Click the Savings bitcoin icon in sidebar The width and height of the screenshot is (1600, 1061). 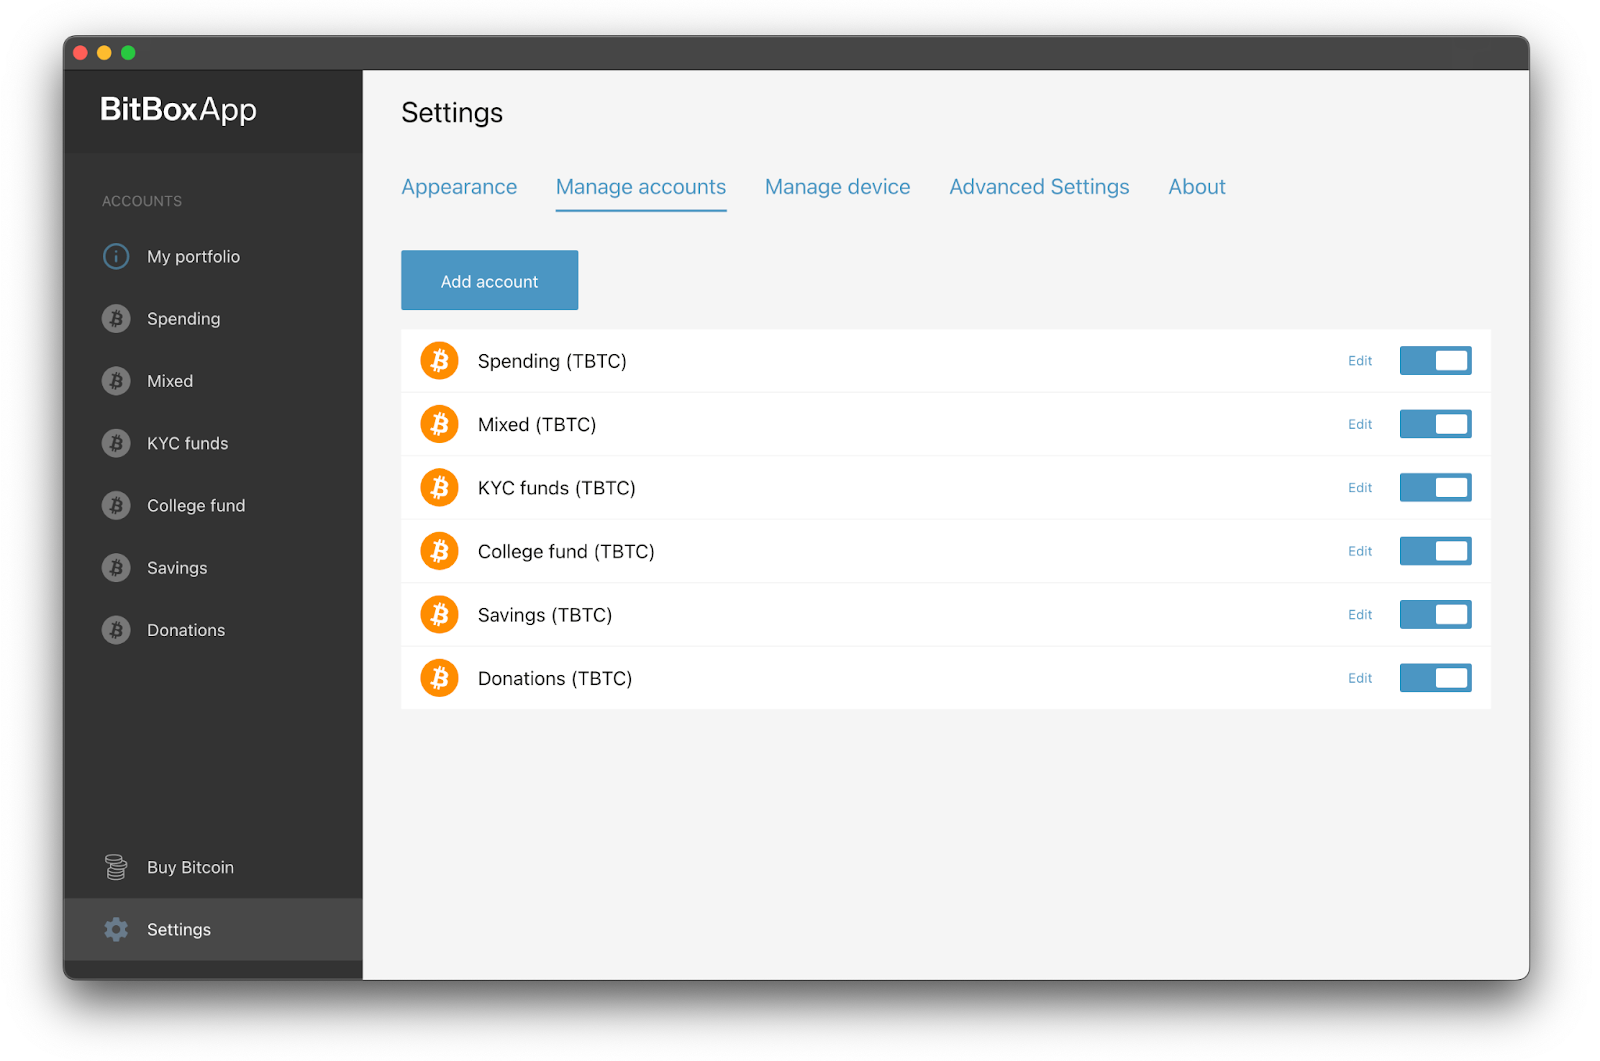point(116,568)
